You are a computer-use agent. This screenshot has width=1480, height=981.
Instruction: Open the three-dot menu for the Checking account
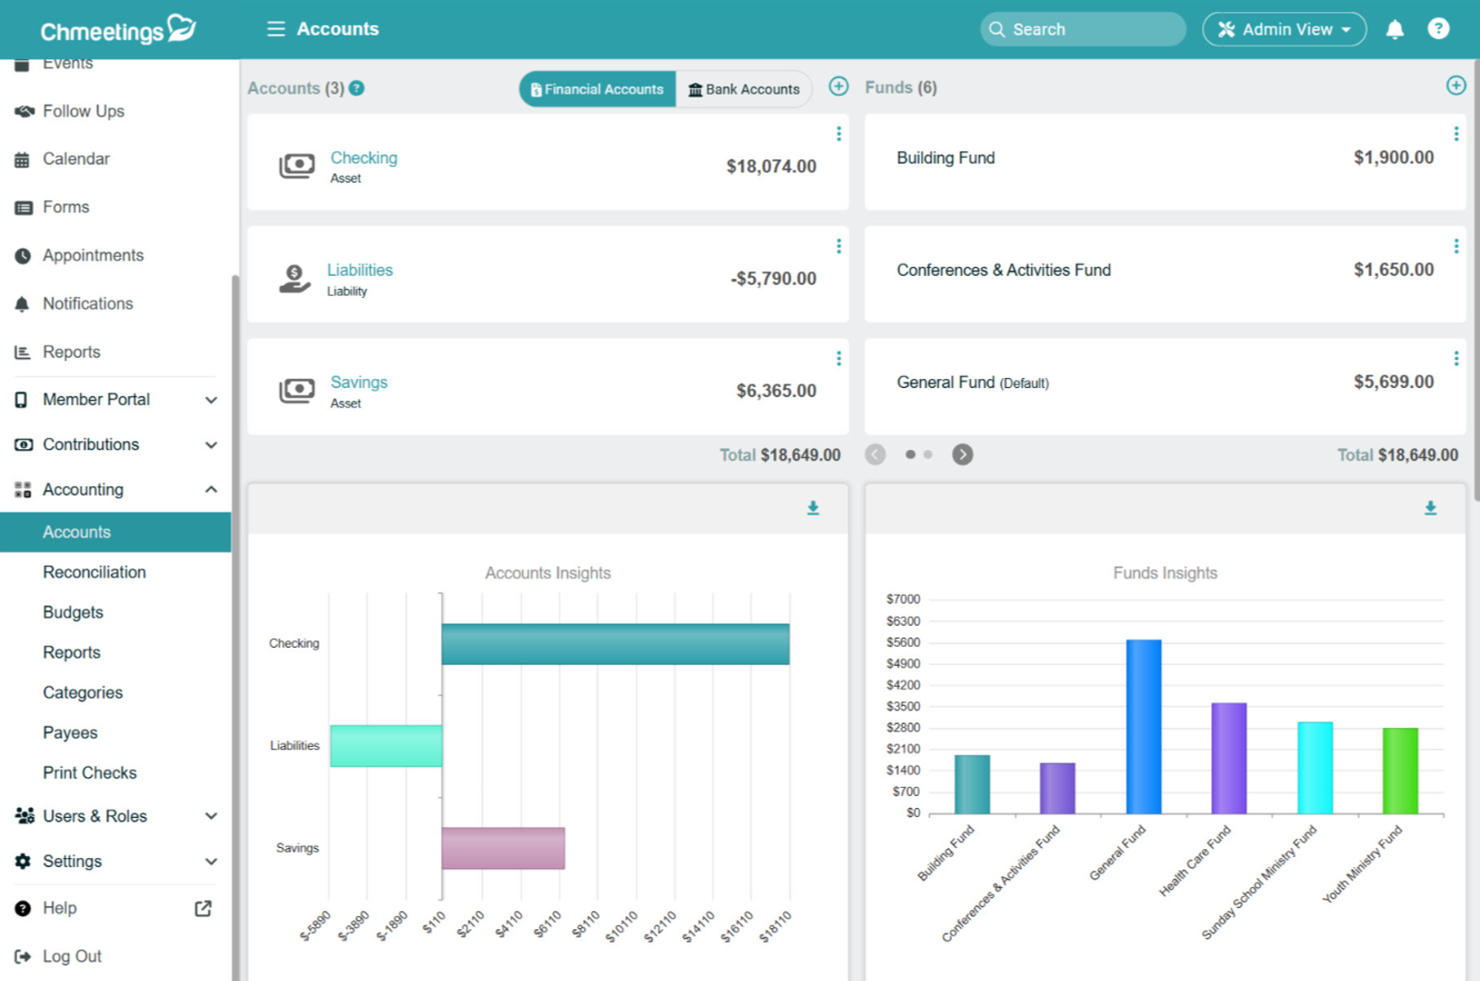click(x=838, y=133)
